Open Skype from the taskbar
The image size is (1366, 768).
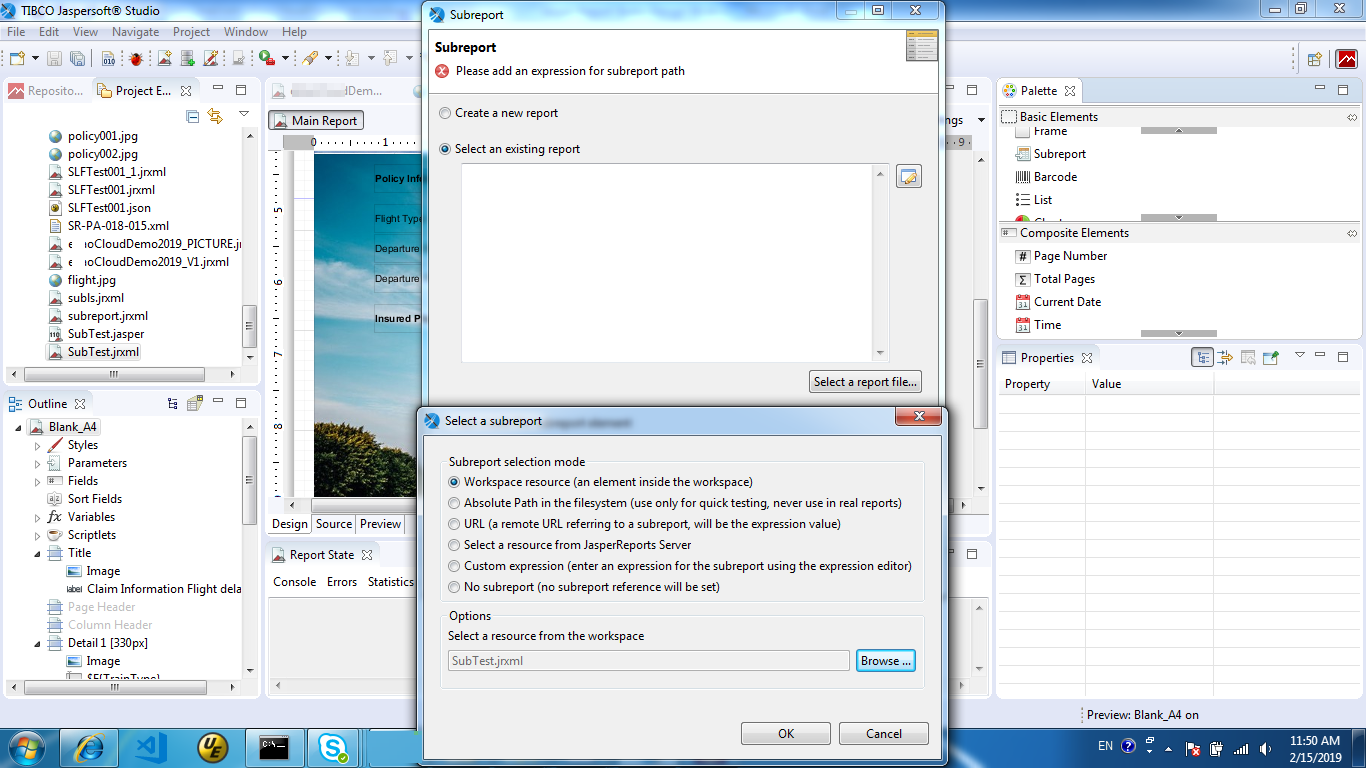(333, 746)
